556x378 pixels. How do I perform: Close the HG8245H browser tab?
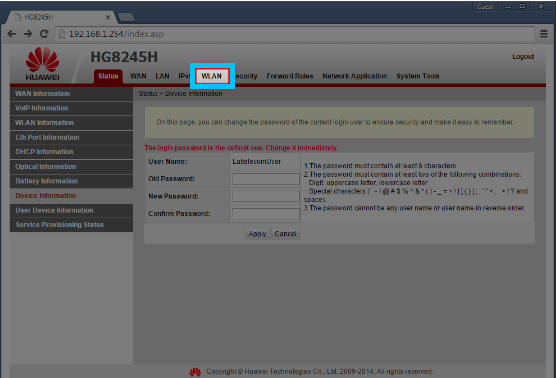pyautogui.click(x=108, y=17)
